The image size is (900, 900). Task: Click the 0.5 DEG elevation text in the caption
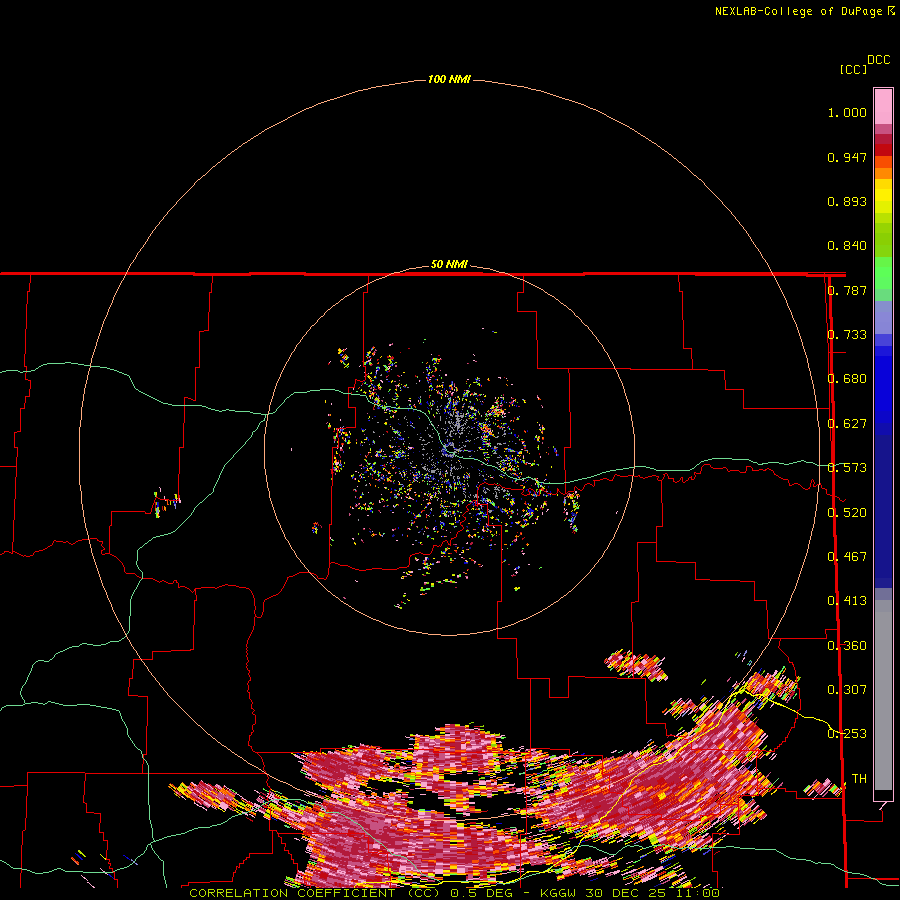(481, 893)
